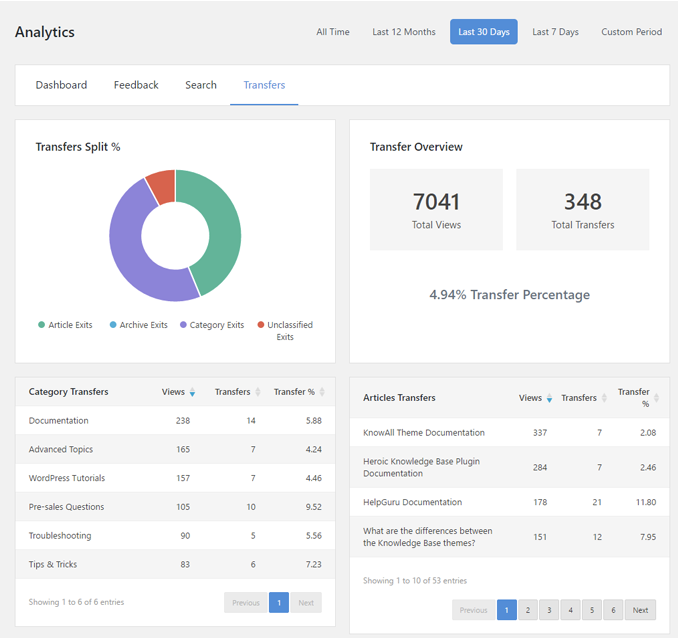Show All Time analytics

(x=333, y=32)
